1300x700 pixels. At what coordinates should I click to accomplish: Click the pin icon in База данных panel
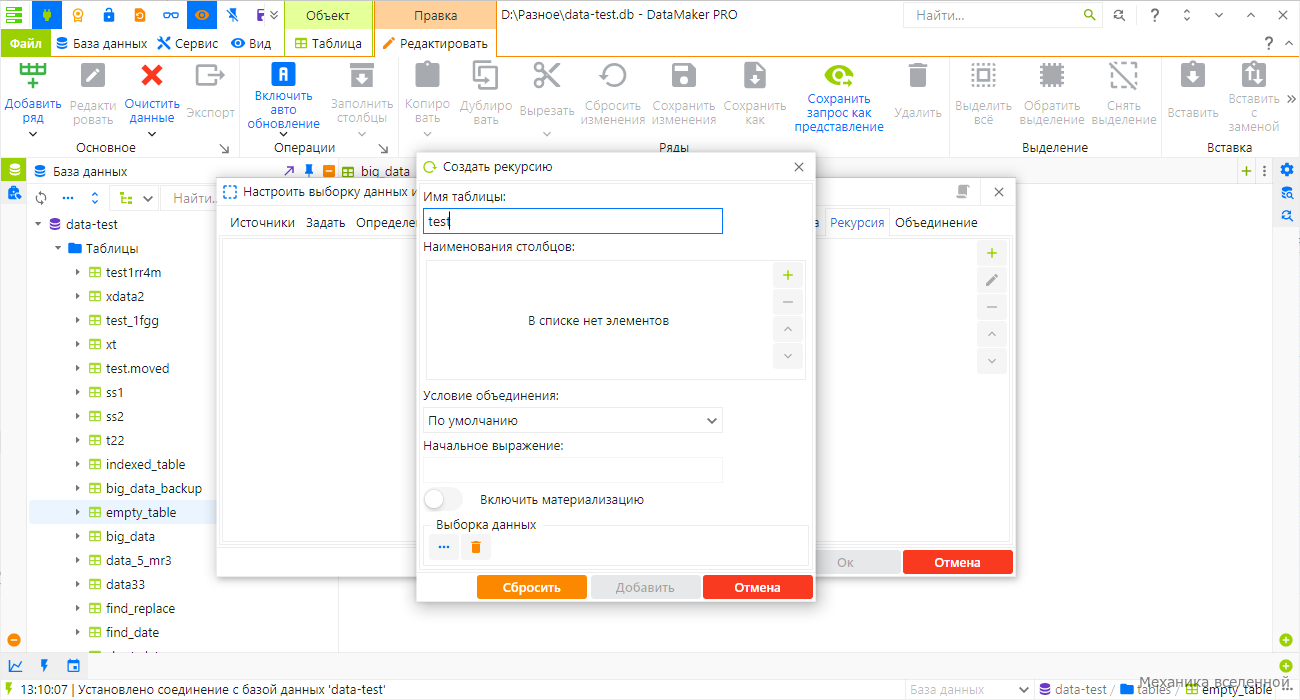[x=309, y=171]
